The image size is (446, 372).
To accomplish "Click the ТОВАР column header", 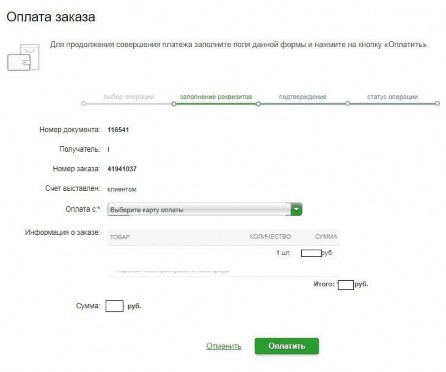I will click(x=120, y=237).
